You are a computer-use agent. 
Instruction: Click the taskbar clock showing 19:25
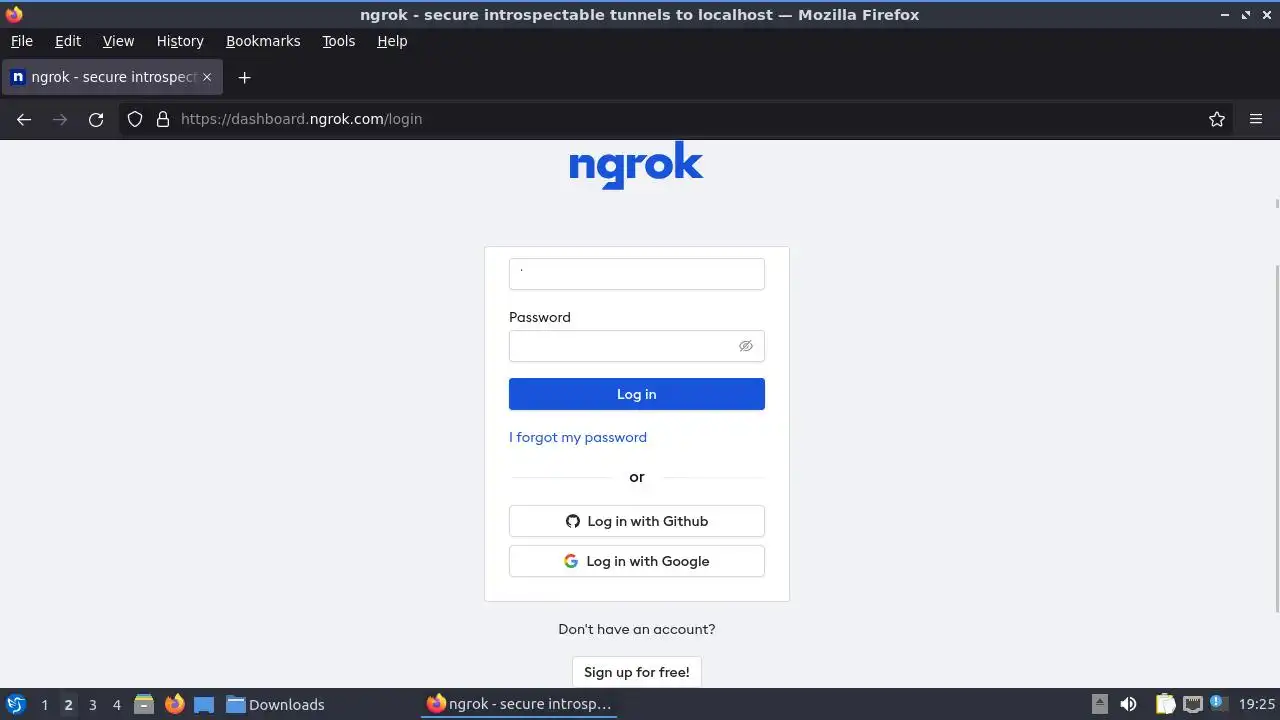click(1257, 704)
